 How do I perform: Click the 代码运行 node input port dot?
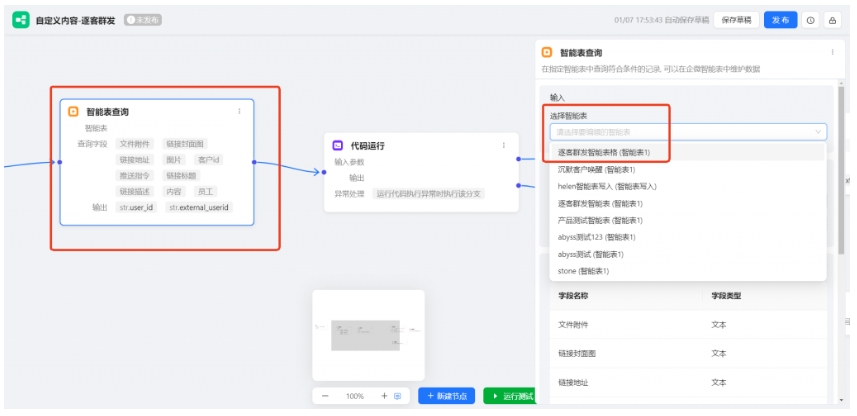pos(324,172)
